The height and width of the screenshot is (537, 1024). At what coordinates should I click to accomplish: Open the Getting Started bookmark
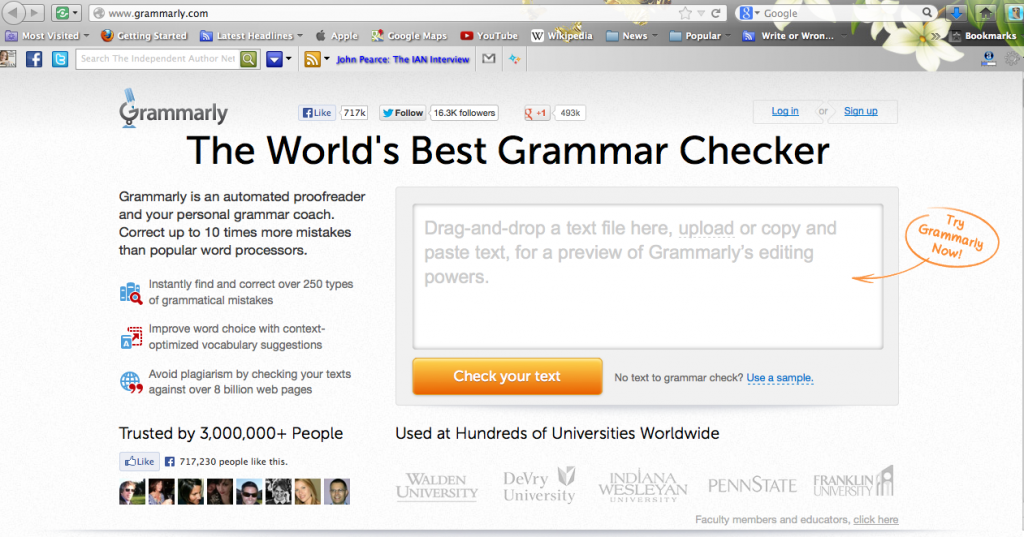pyautogui.click(x=144, y=36)
